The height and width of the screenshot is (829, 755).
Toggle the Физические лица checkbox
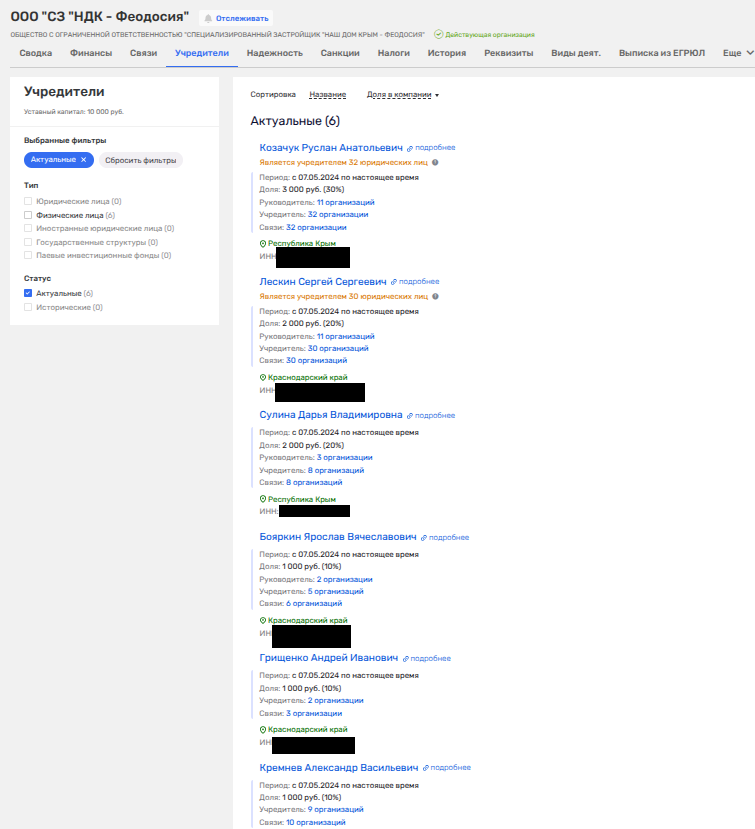28,215
